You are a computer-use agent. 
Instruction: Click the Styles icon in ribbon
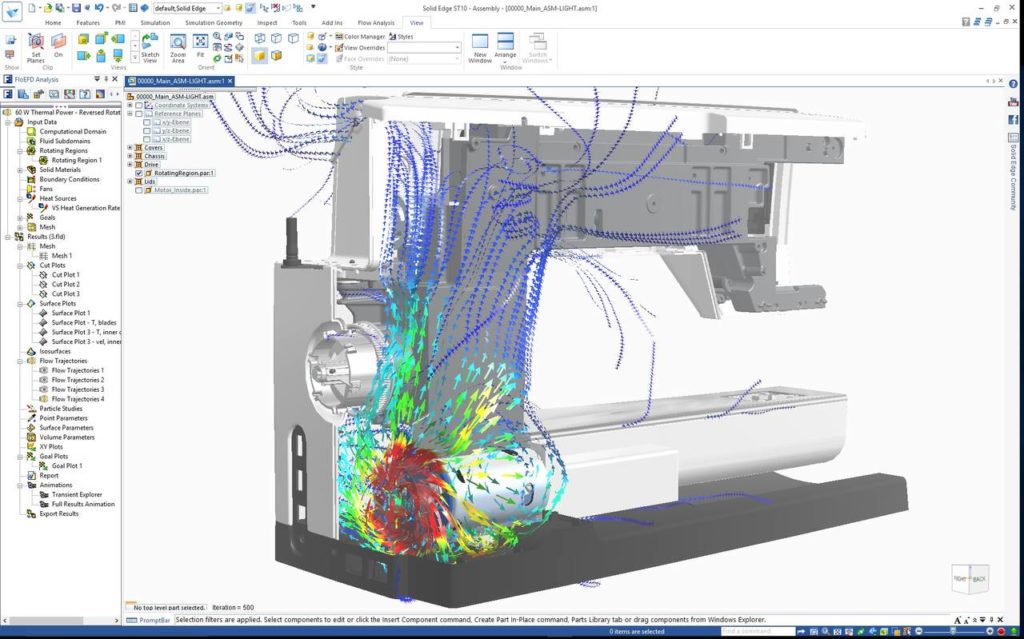399,36
